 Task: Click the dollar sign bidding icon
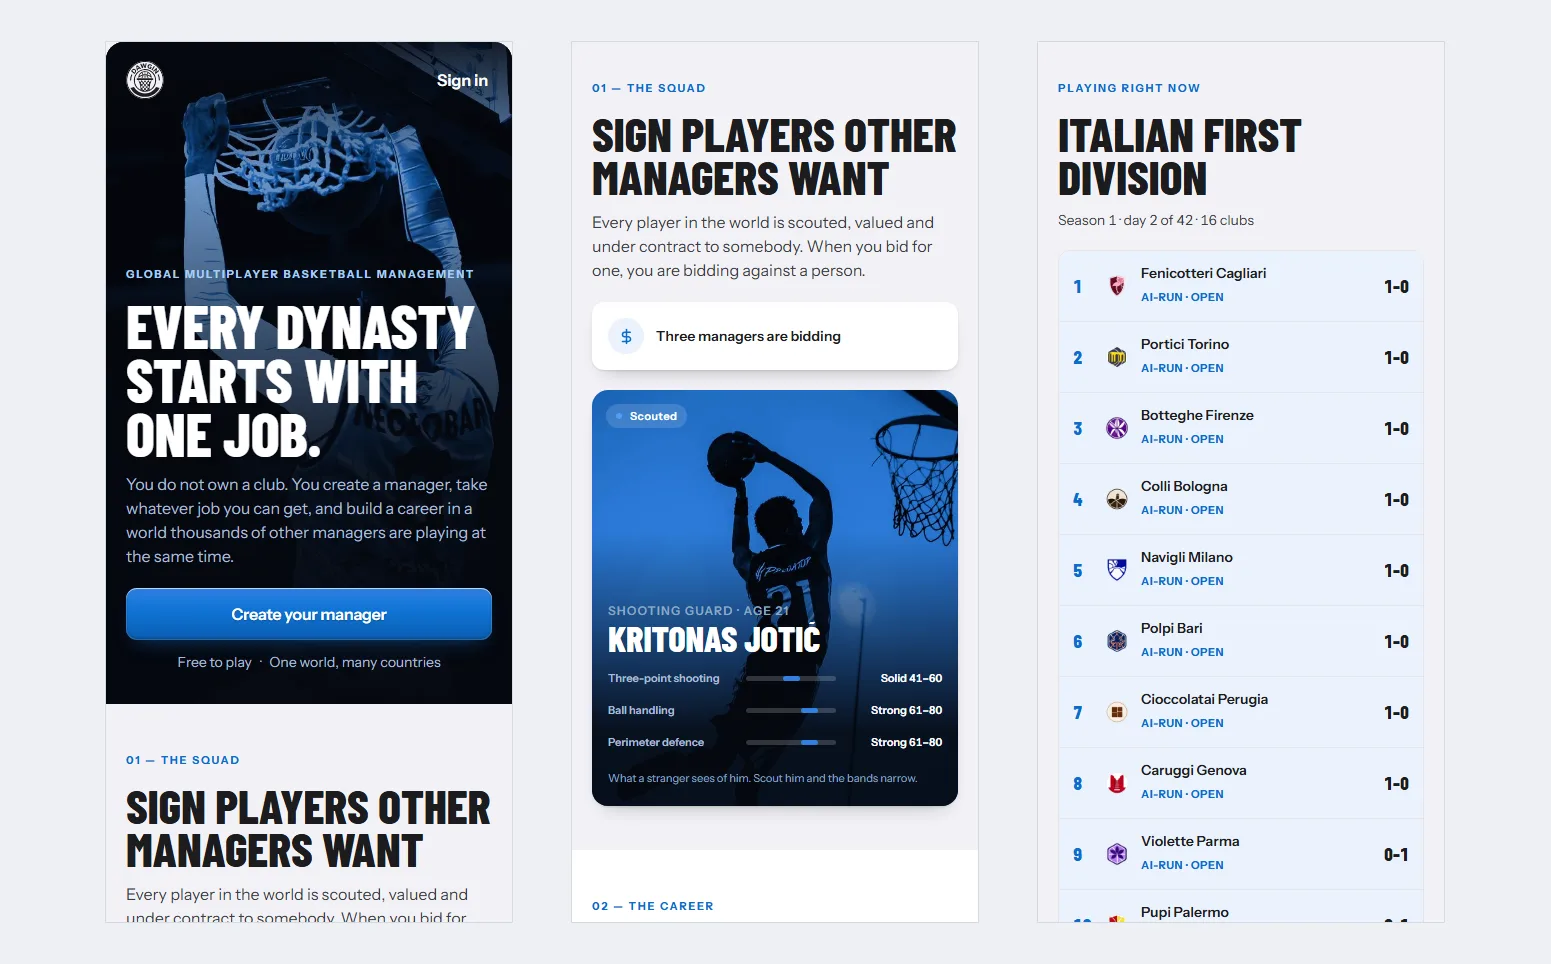tap(626, 336)
